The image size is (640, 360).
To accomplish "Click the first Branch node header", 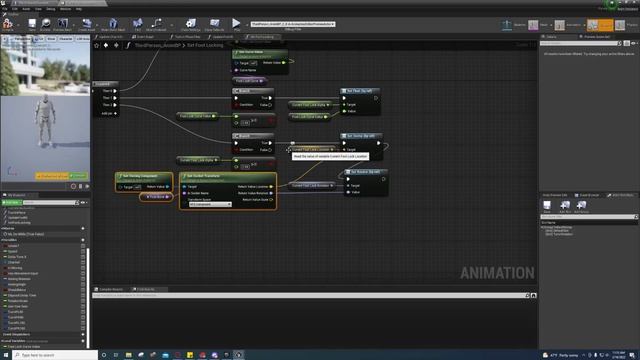I will click(253, 91).
